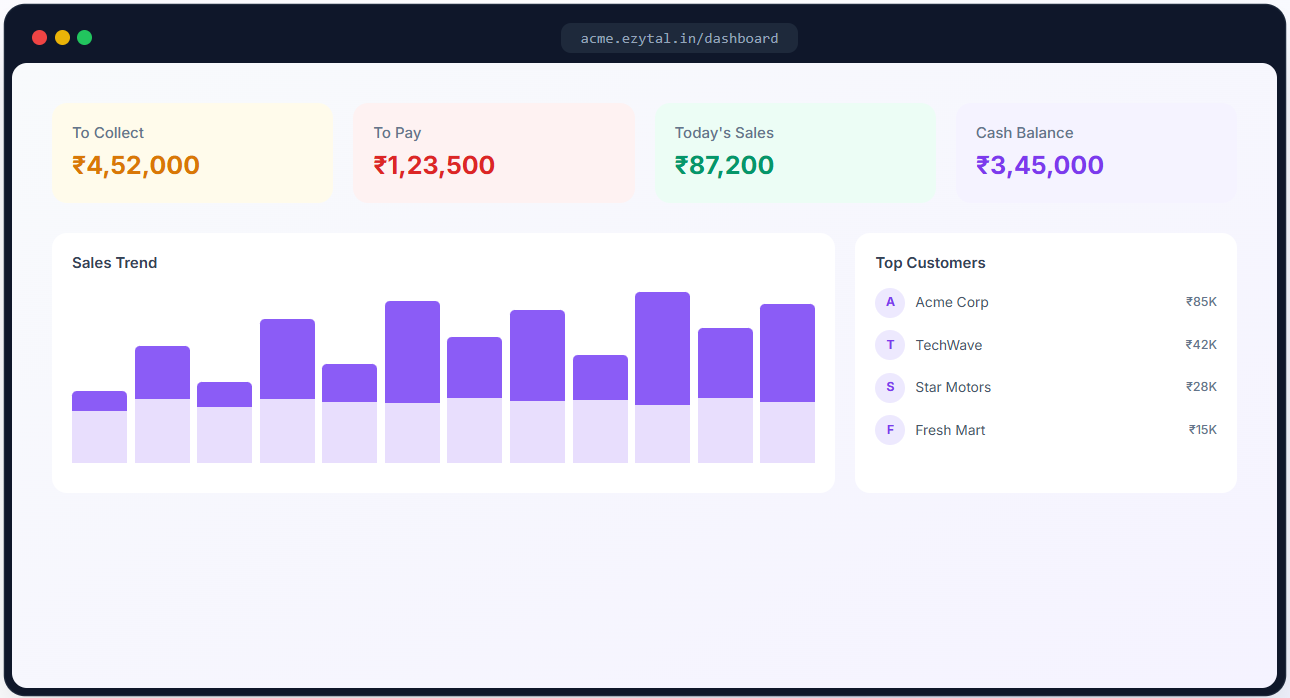
Task: Click the tallest bar in Sales Trend
Action: [x=662, y=377]
